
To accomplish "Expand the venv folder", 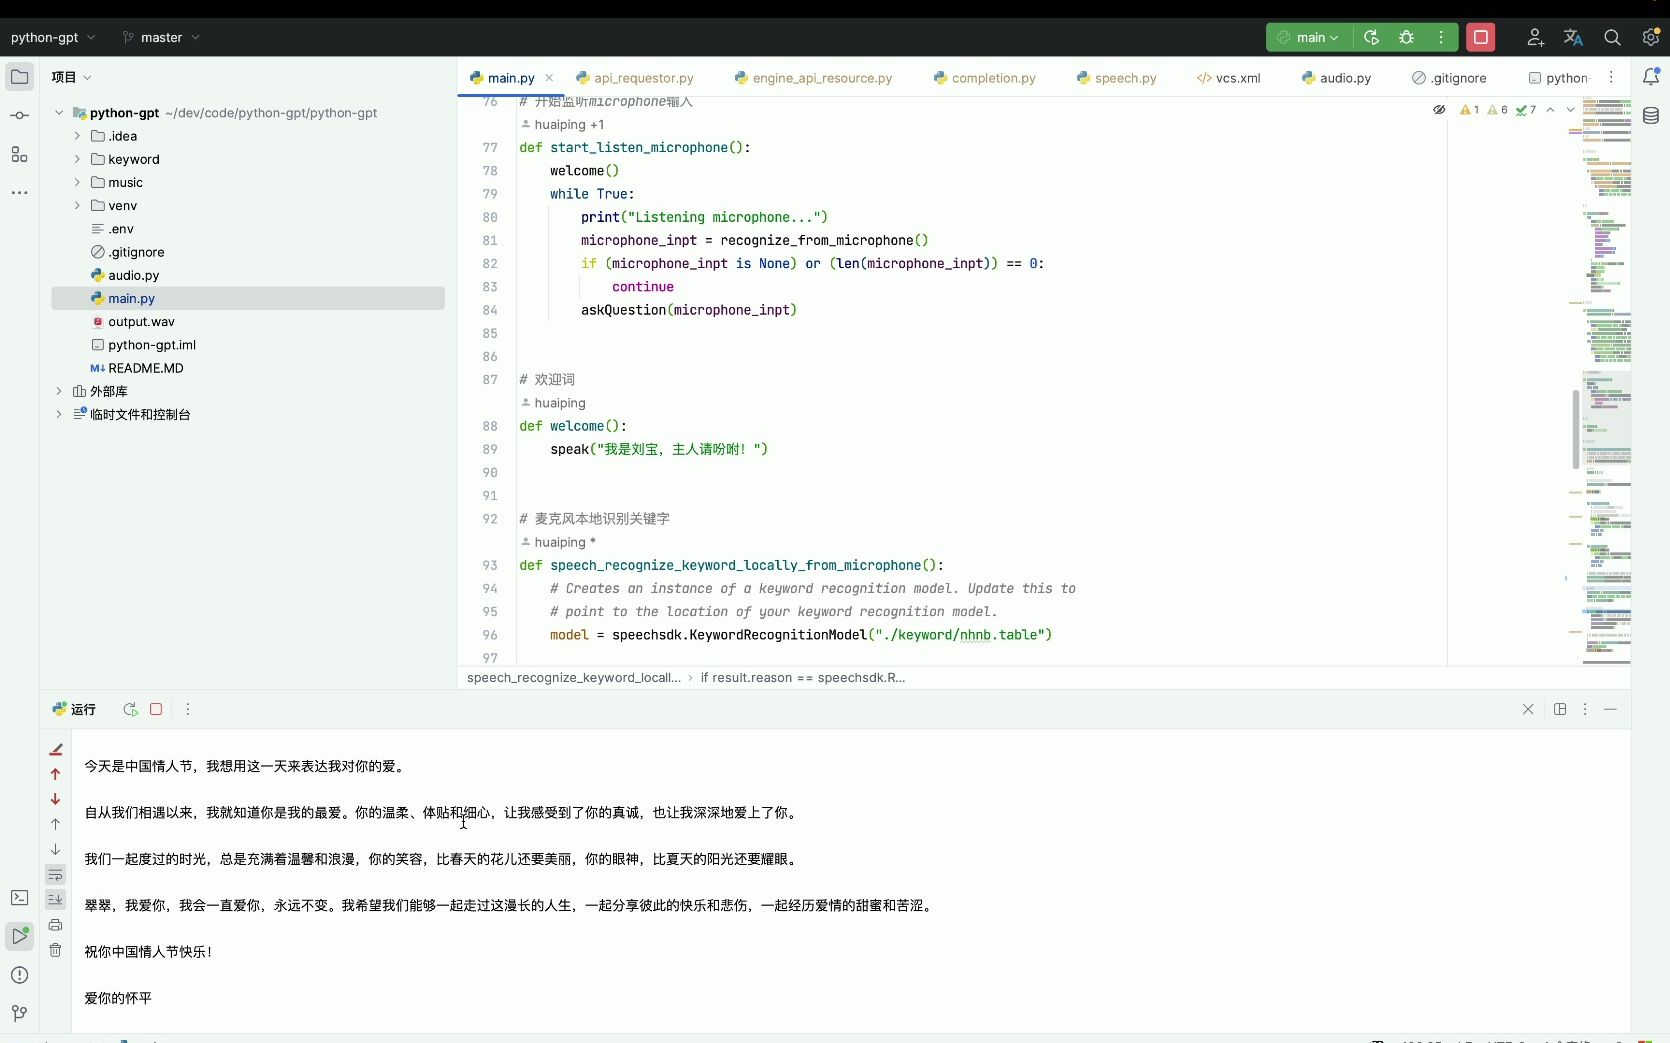I will click(77, 205).
